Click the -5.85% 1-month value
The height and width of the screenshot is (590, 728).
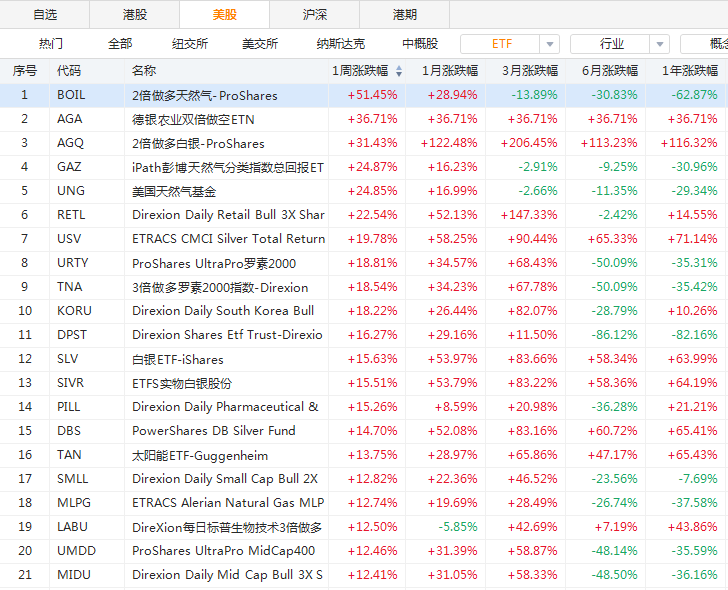click(x=458, y=526)
